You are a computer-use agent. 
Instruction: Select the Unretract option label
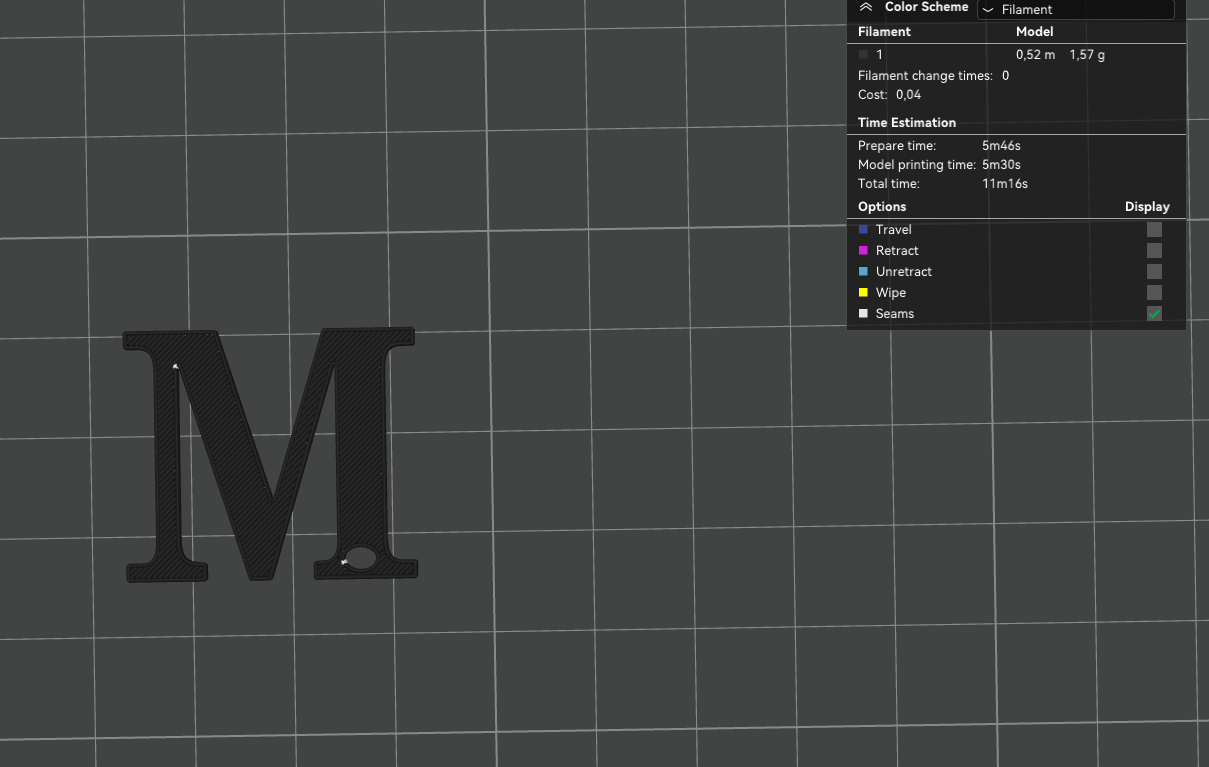click(x=904, y=272)
